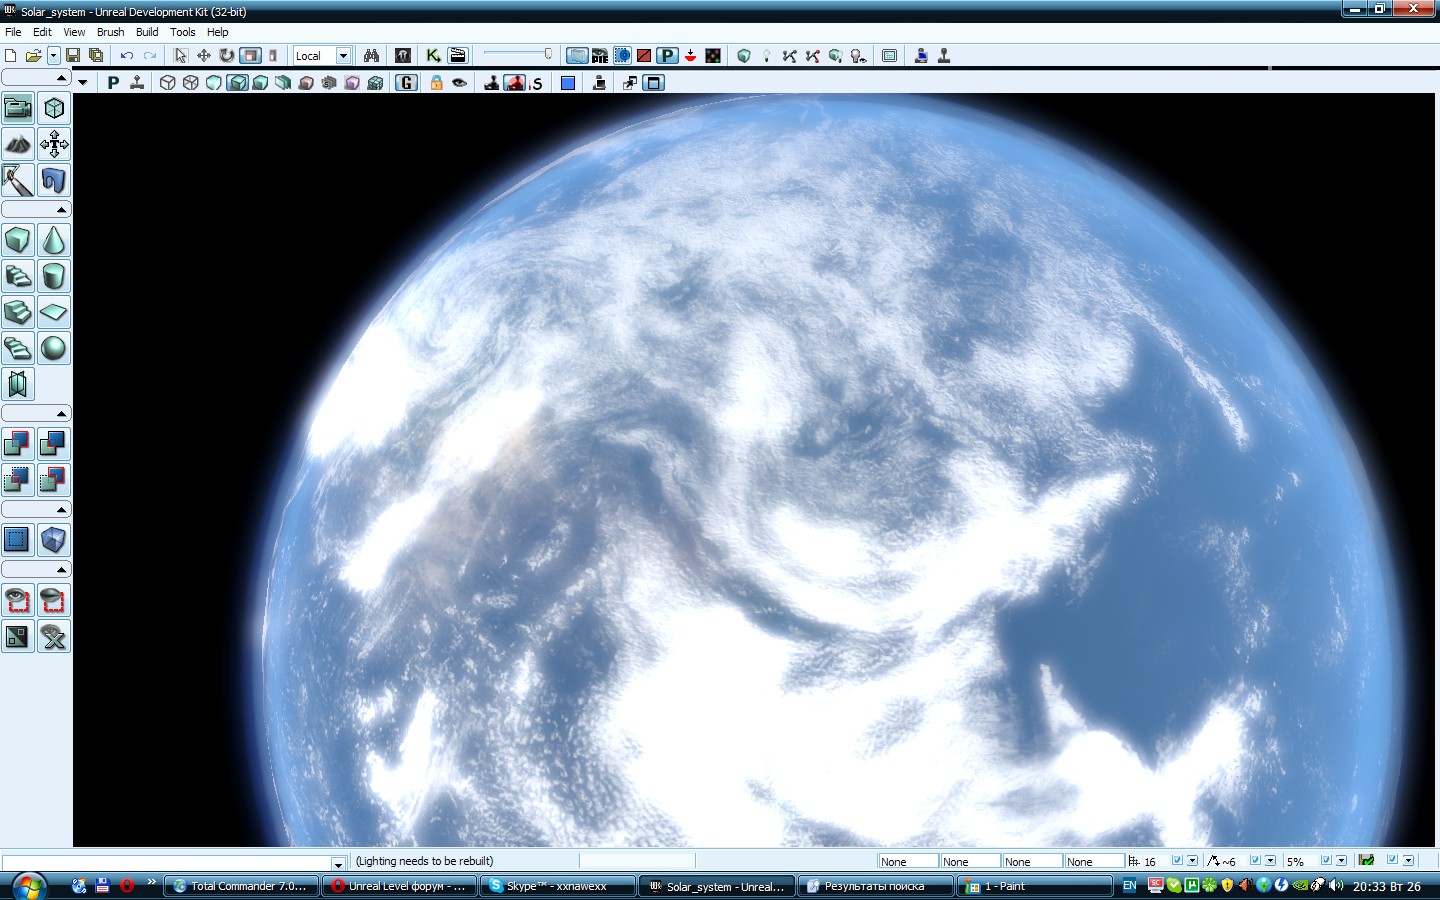Activate Geometry Mode cube icon

[54, 108]
